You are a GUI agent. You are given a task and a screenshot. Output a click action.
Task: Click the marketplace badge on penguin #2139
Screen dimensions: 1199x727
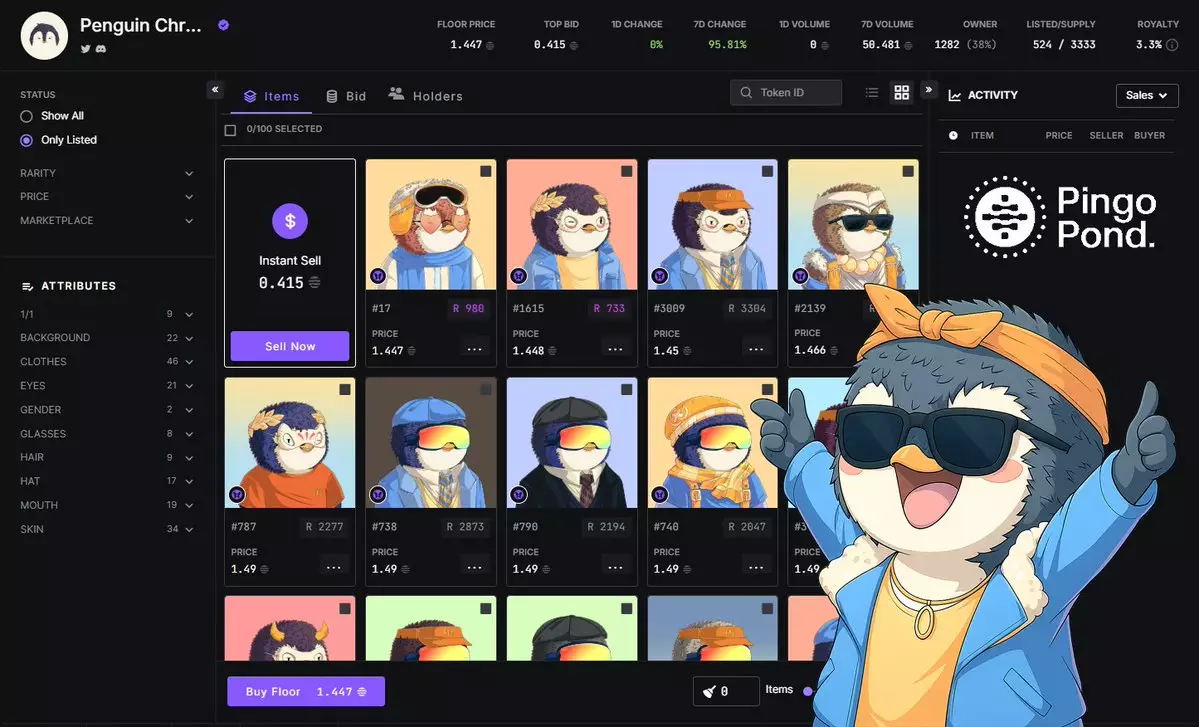[x=800, y=276]
